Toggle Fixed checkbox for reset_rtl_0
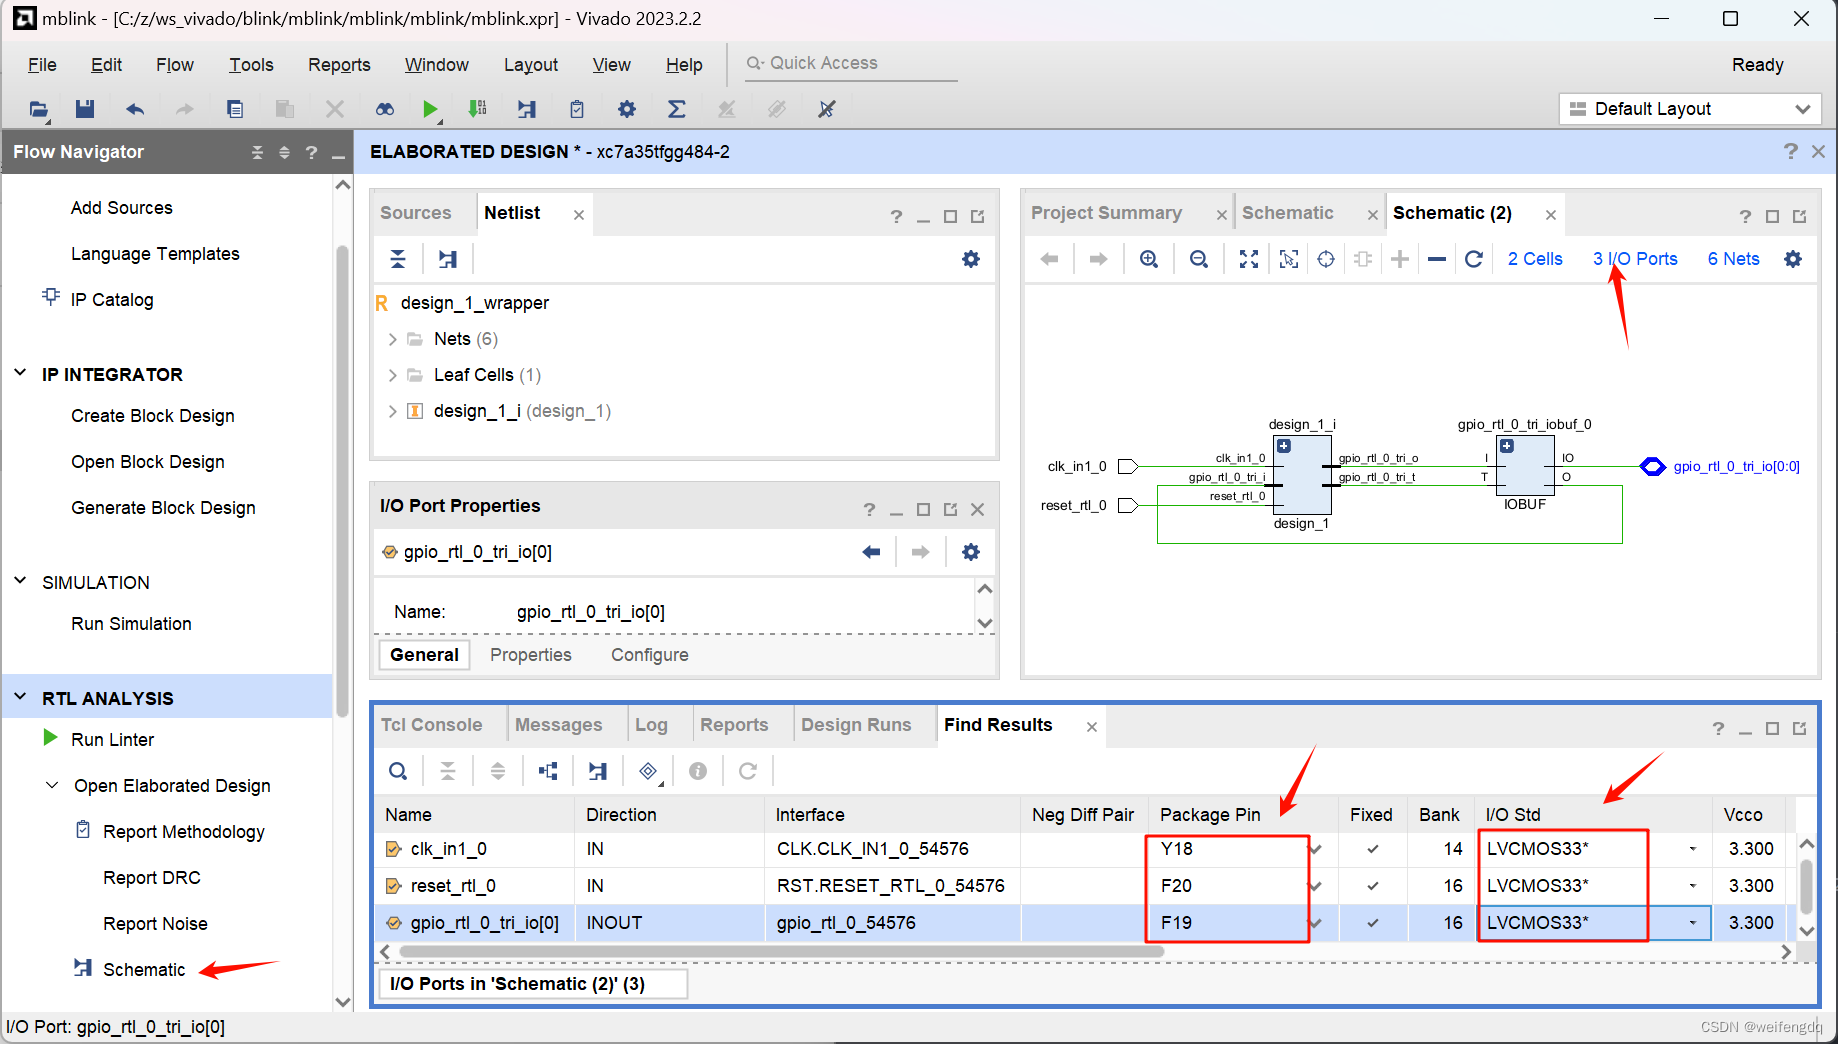Viewport: 1838px width, 1044px height. click(1372, 886)
